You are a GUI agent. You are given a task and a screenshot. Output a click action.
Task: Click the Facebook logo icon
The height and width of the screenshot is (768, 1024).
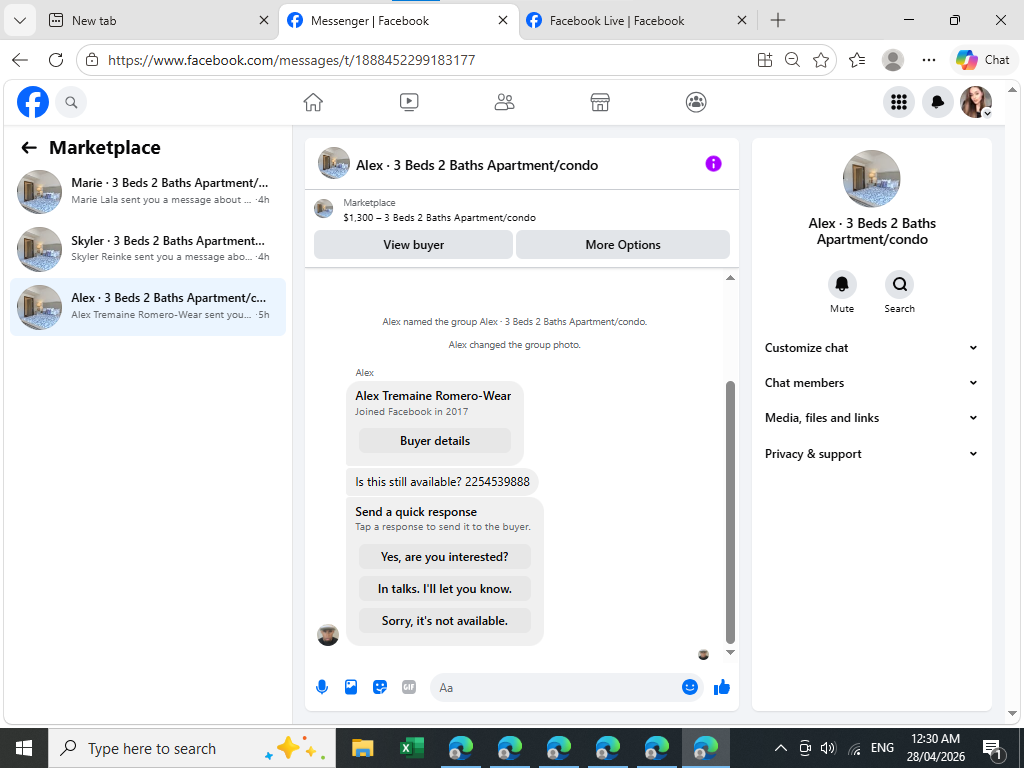tap(33, 102)
